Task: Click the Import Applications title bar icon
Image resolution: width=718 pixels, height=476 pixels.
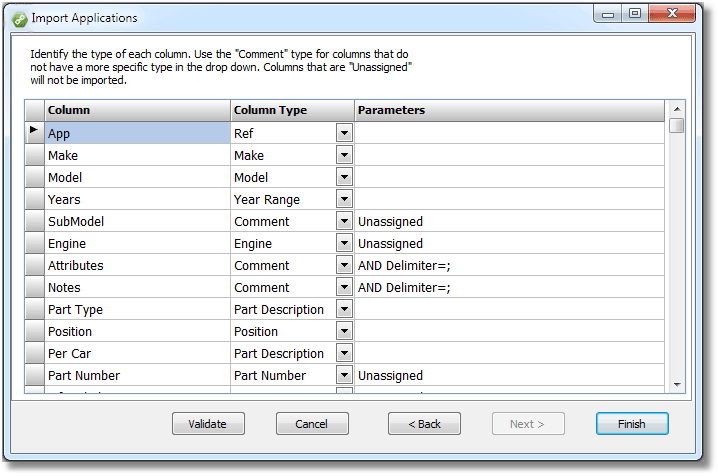Action: click(x=19, y=18)
